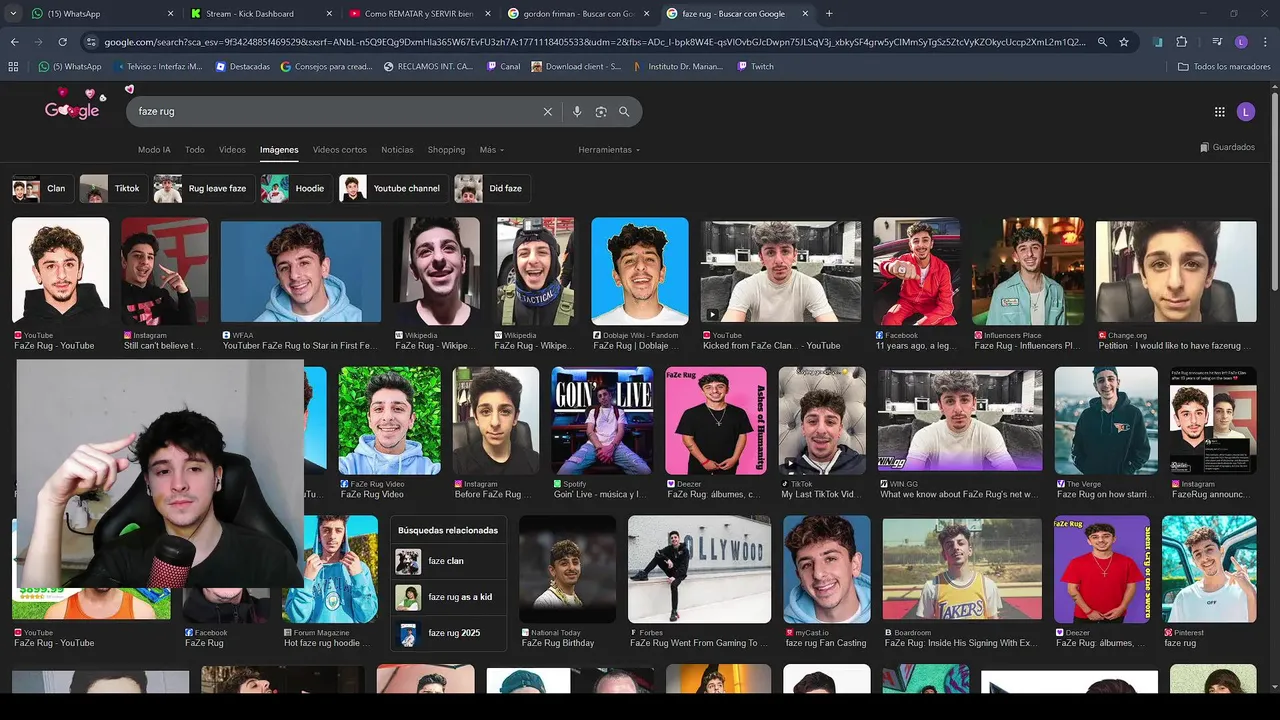
Task: Go back to the previous page
Action: pyautogui.click(x=14, y=42)
